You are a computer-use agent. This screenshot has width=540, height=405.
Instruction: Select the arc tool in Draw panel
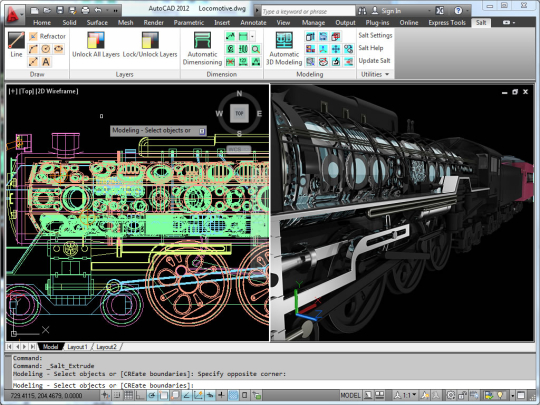click(33, 49)
